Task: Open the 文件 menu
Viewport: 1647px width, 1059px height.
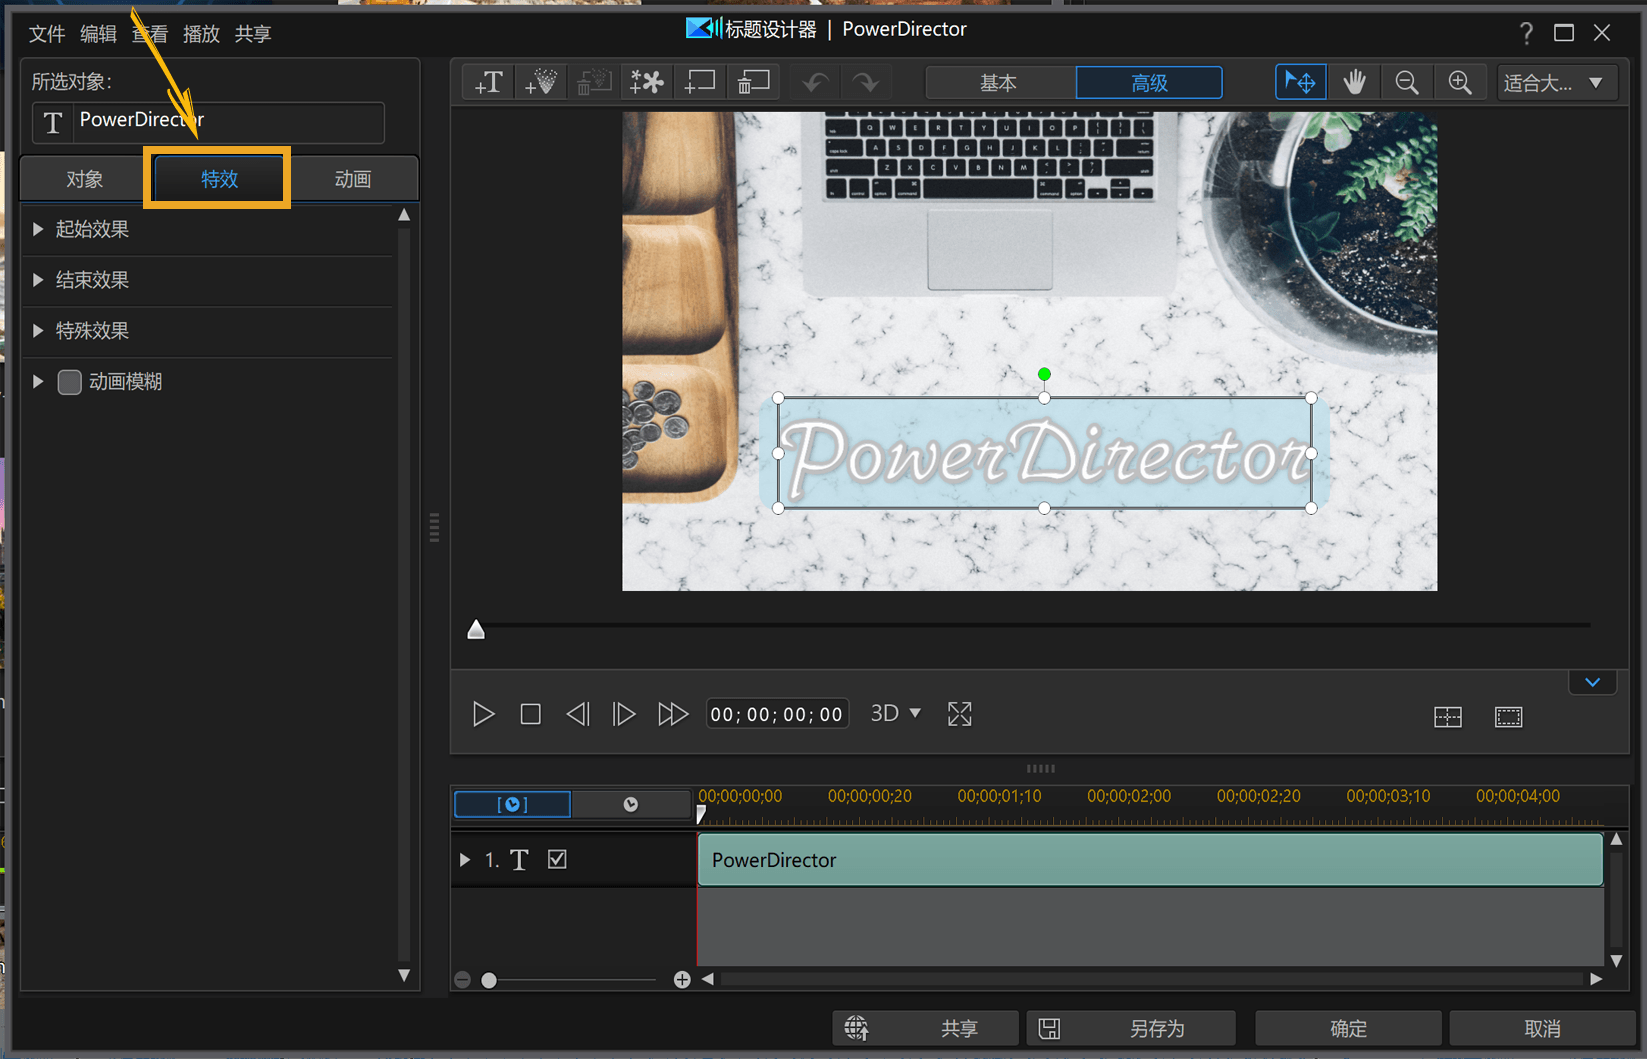Action: click(x=46, y=34)
